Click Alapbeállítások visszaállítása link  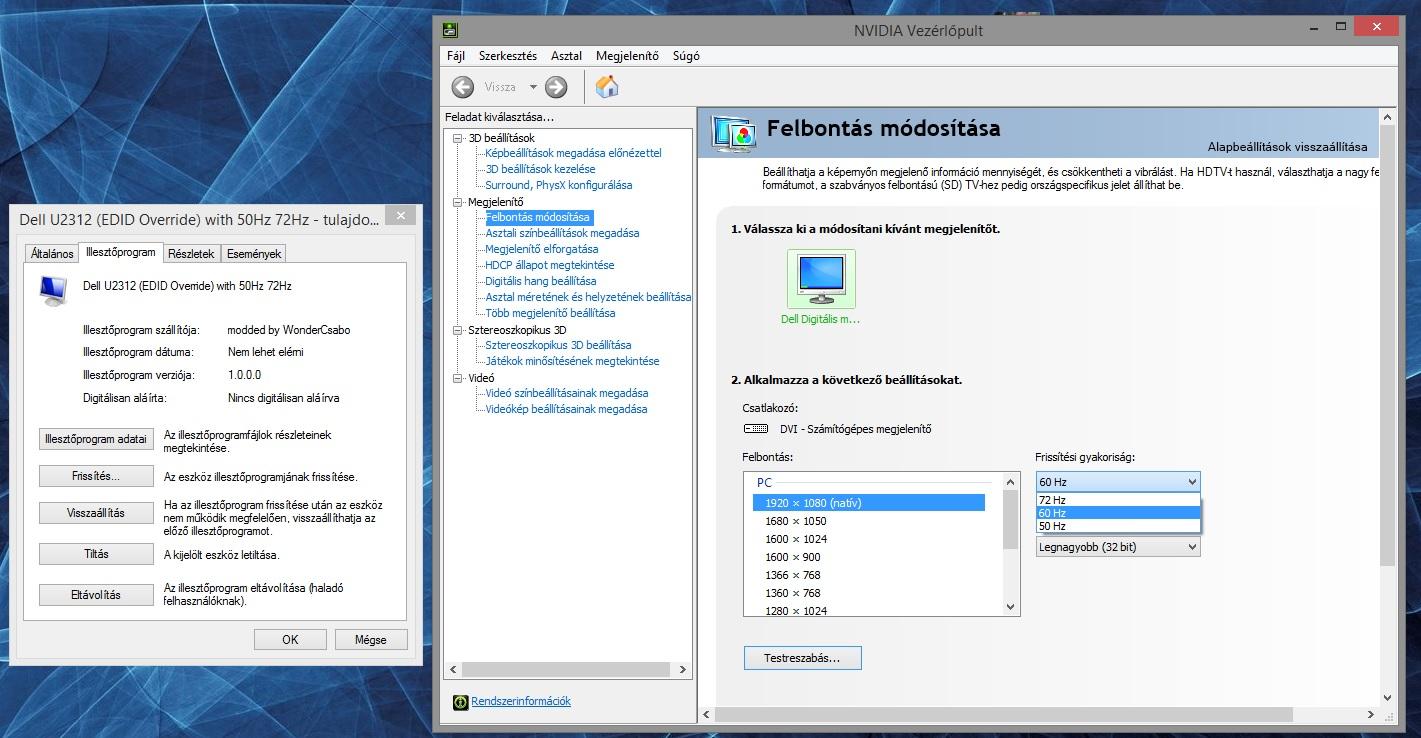(1287, 147)
